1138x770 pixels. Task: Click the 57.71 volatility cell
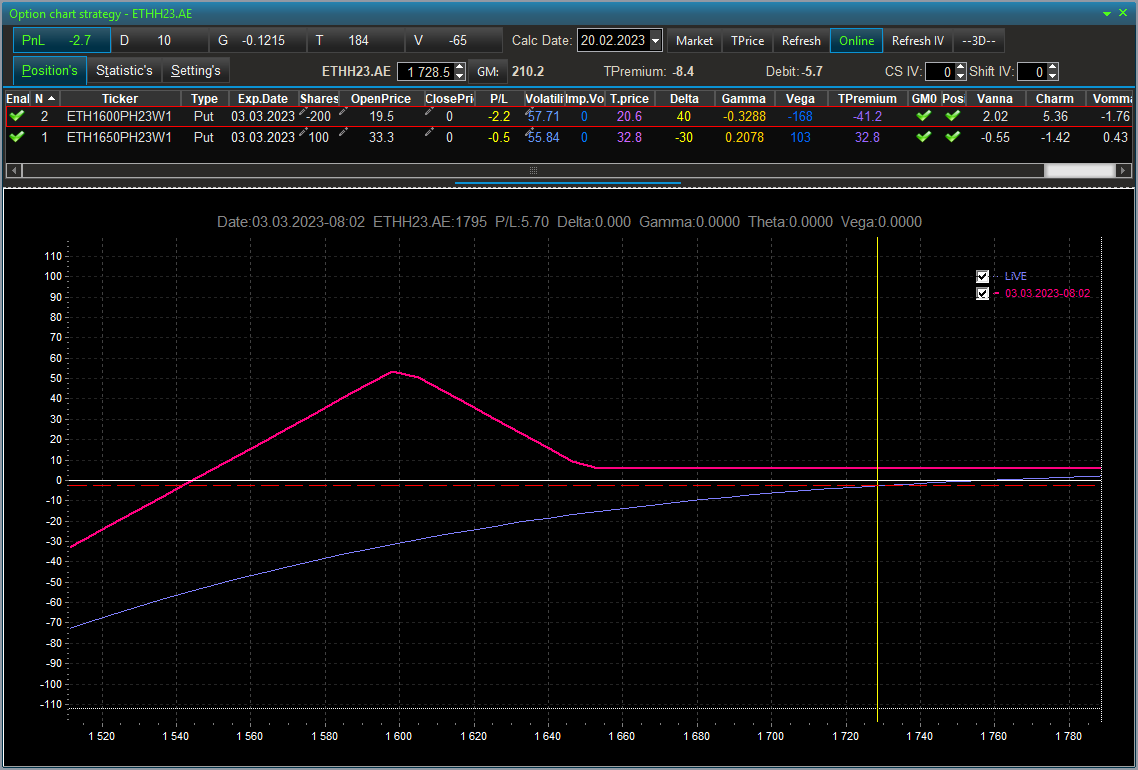point(543,116)
